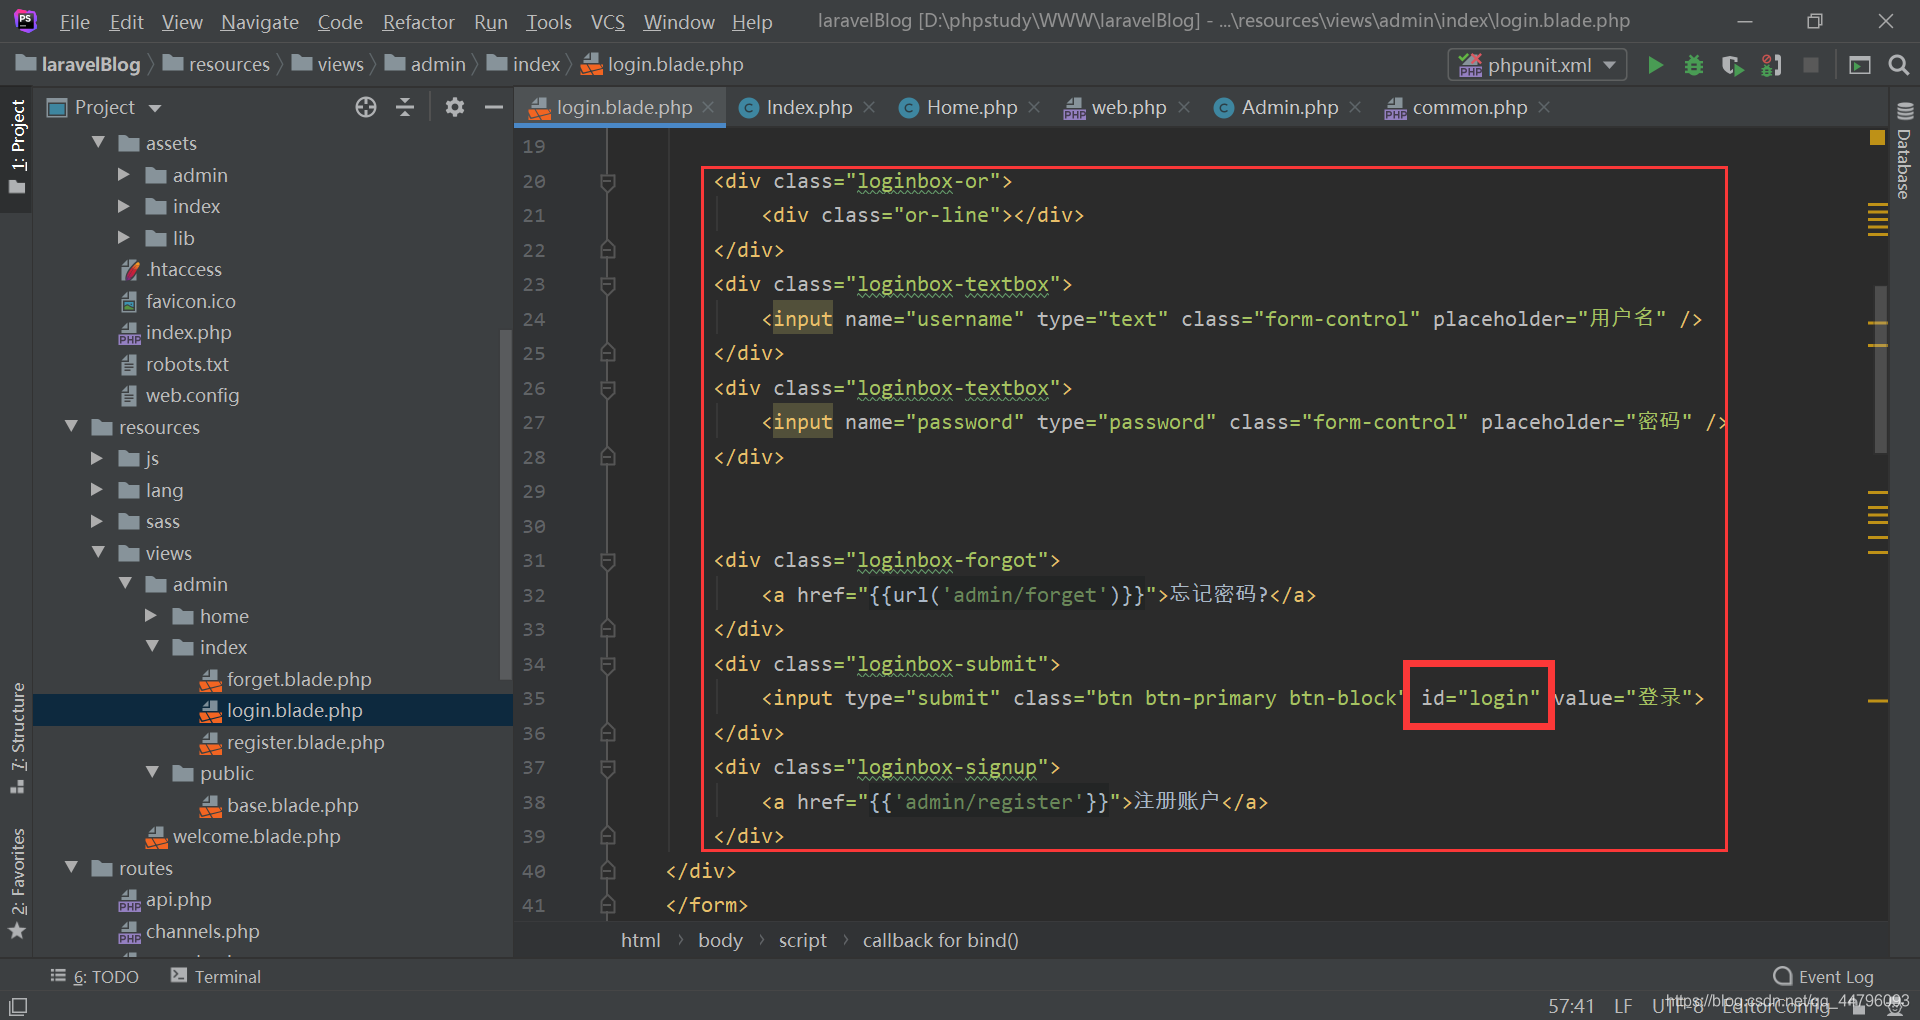
Task: Close the web.php tab
Action: [x=1184, y=107]
